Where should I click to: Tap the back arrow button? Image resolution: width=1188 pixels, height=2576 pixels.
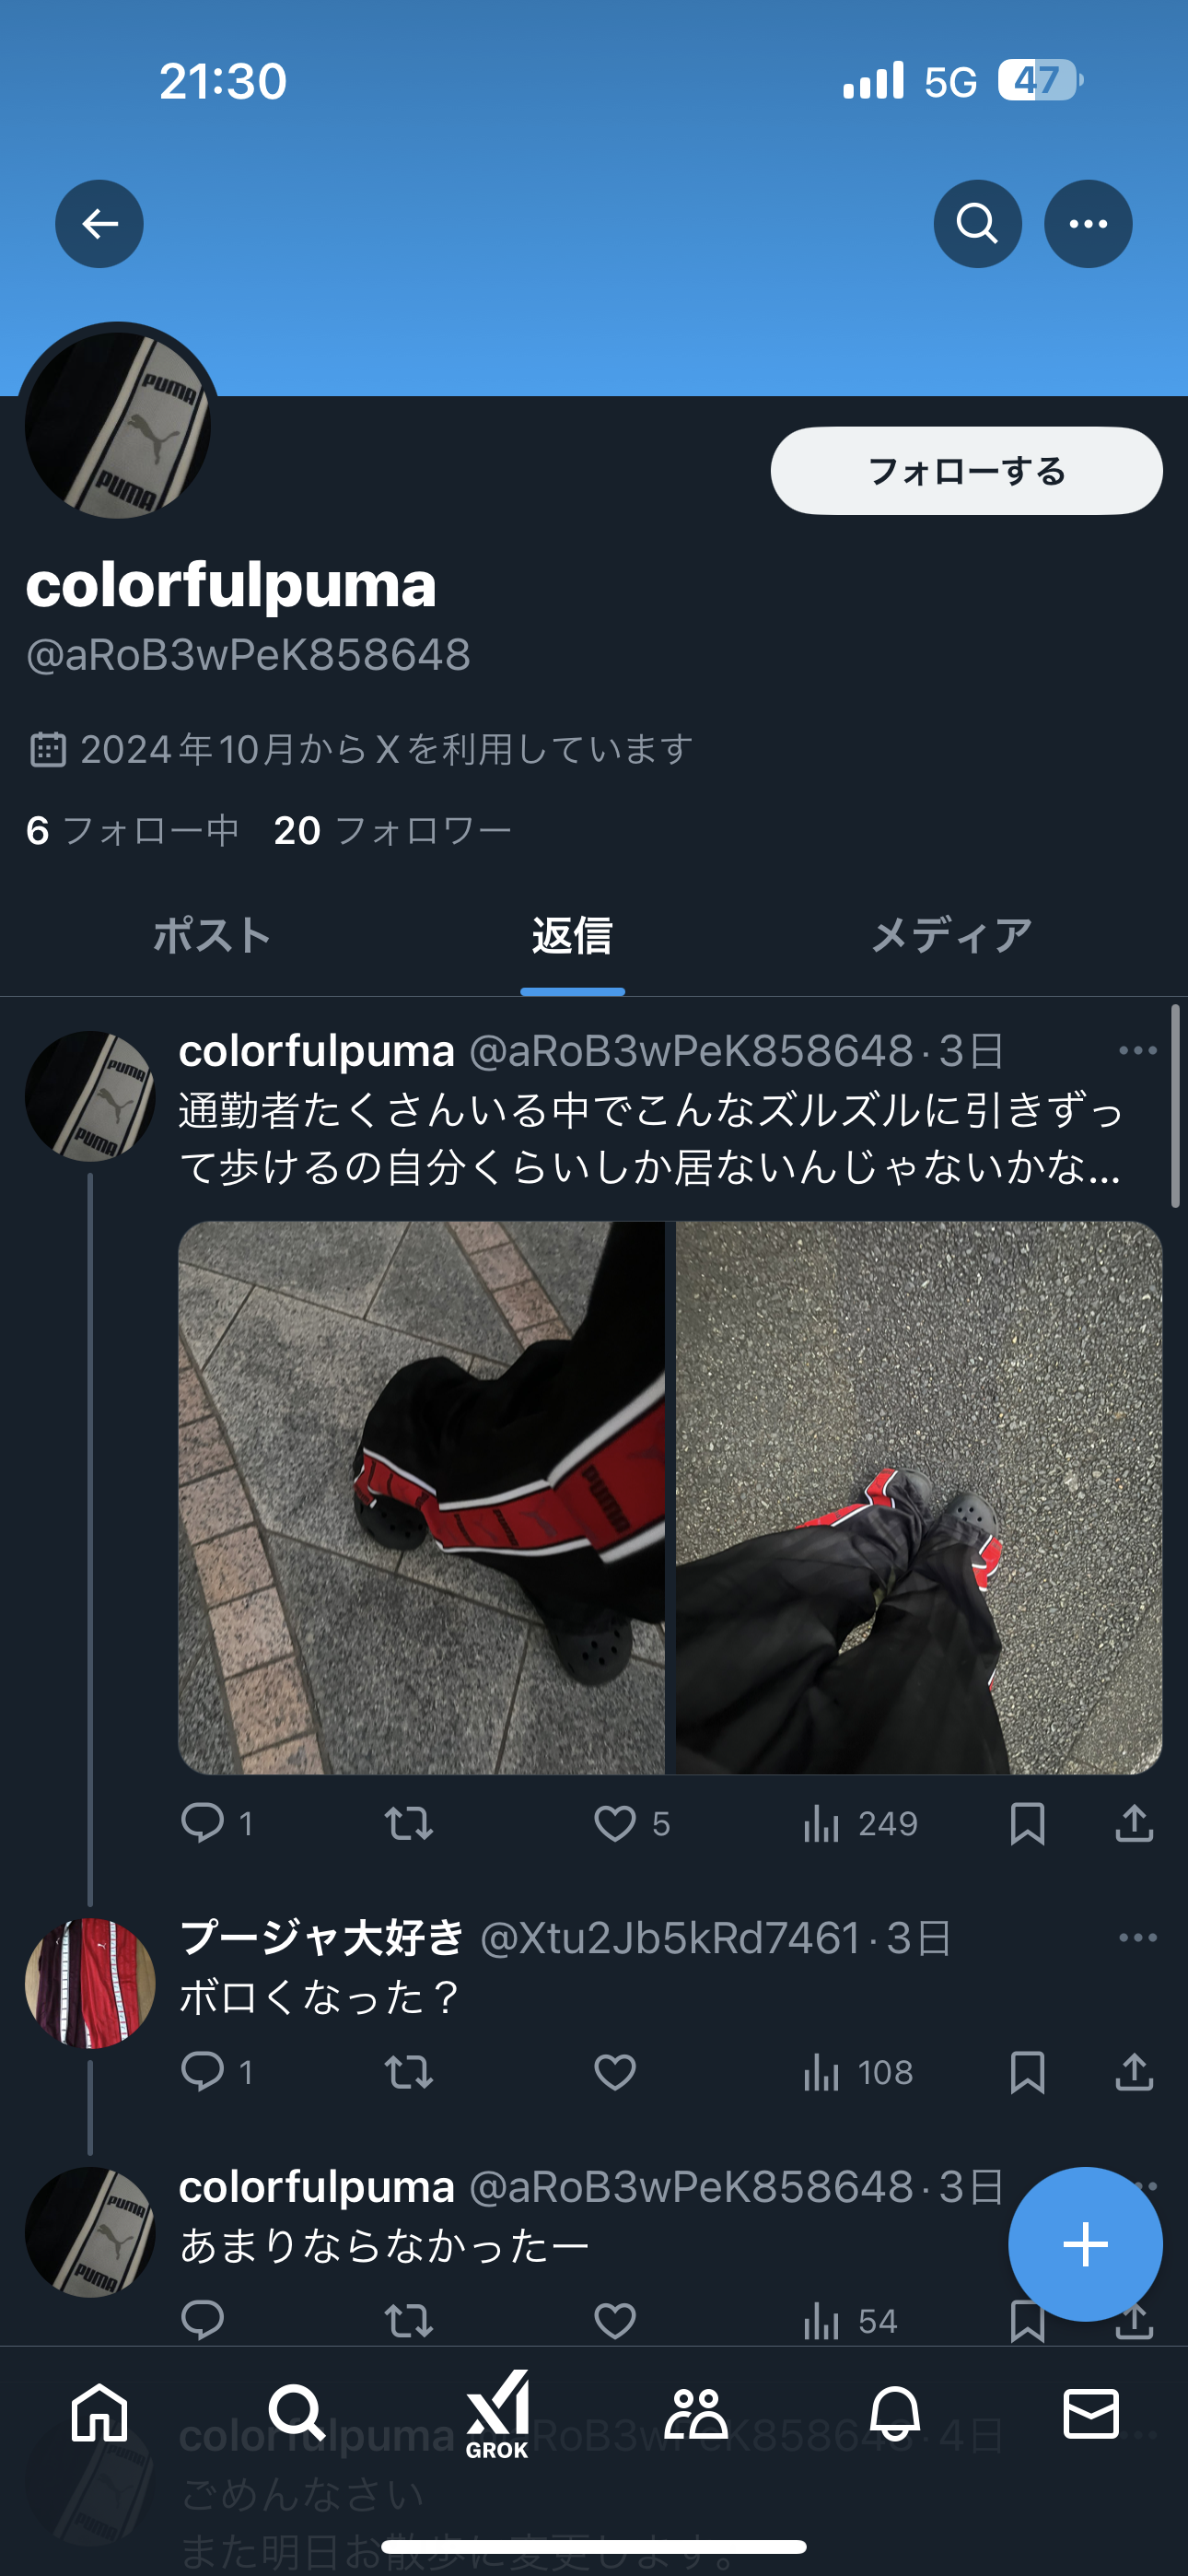99,224
